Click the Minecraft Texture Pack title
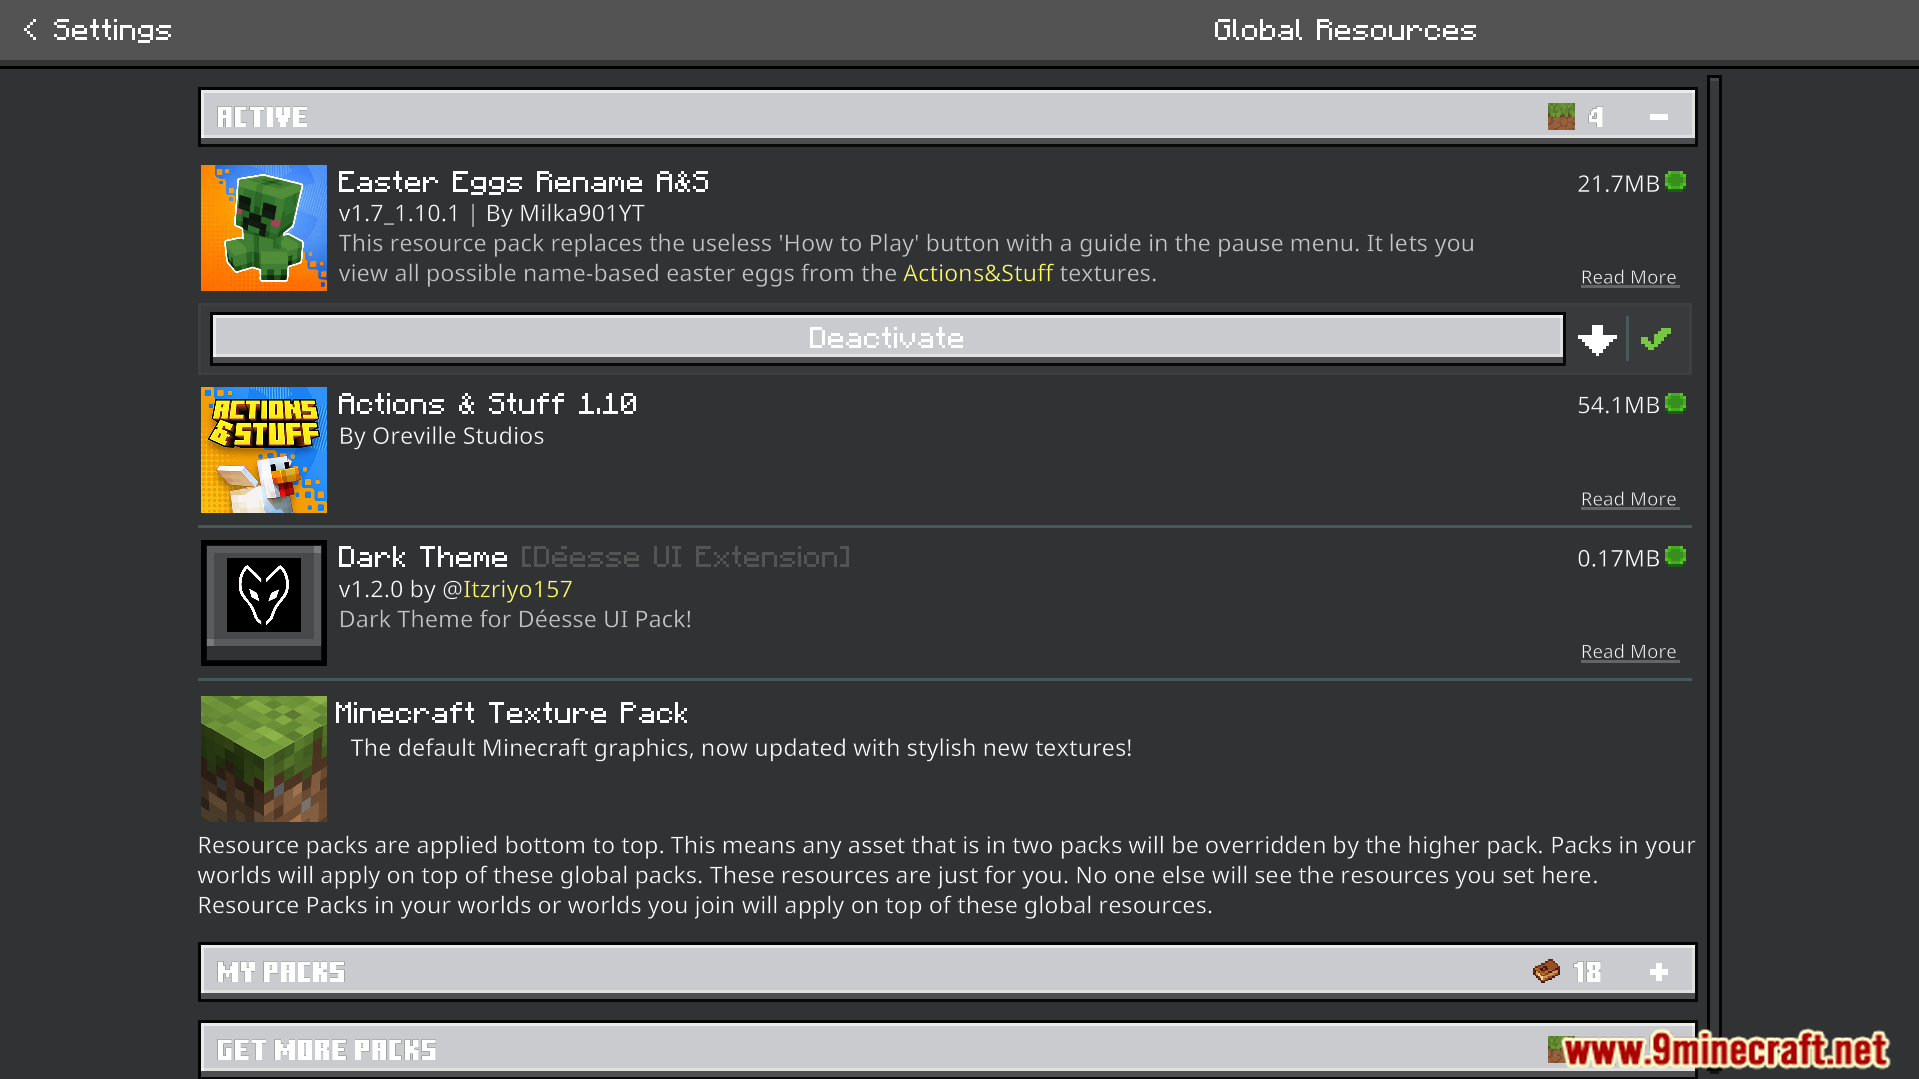 coord(511,713)
